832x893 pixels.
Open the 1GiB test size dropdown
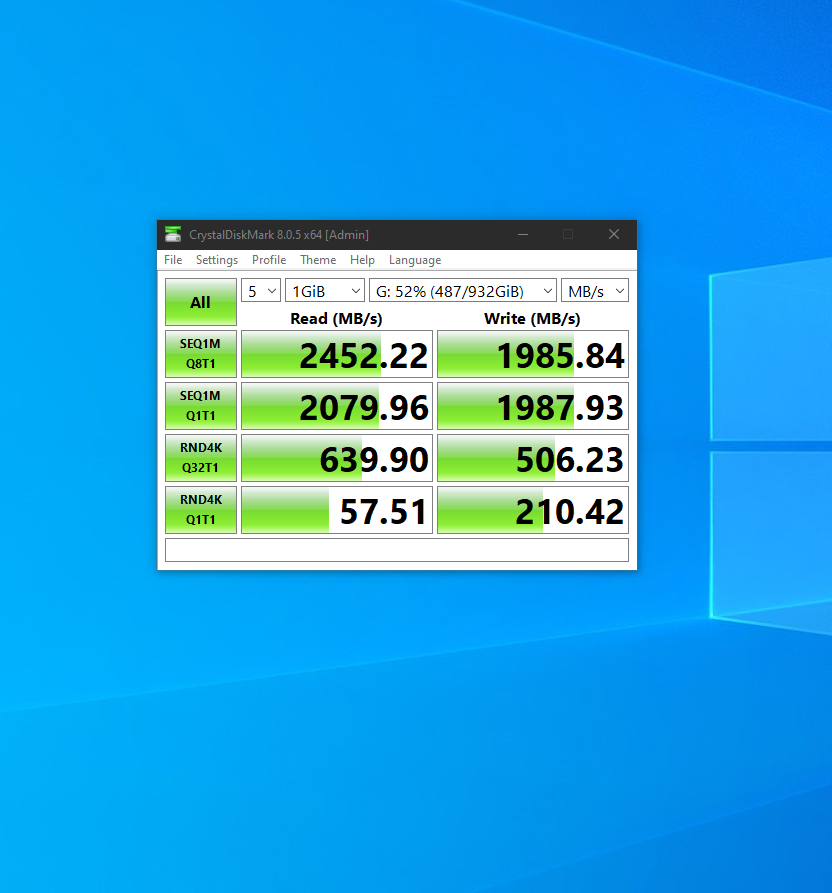point(325,291)
